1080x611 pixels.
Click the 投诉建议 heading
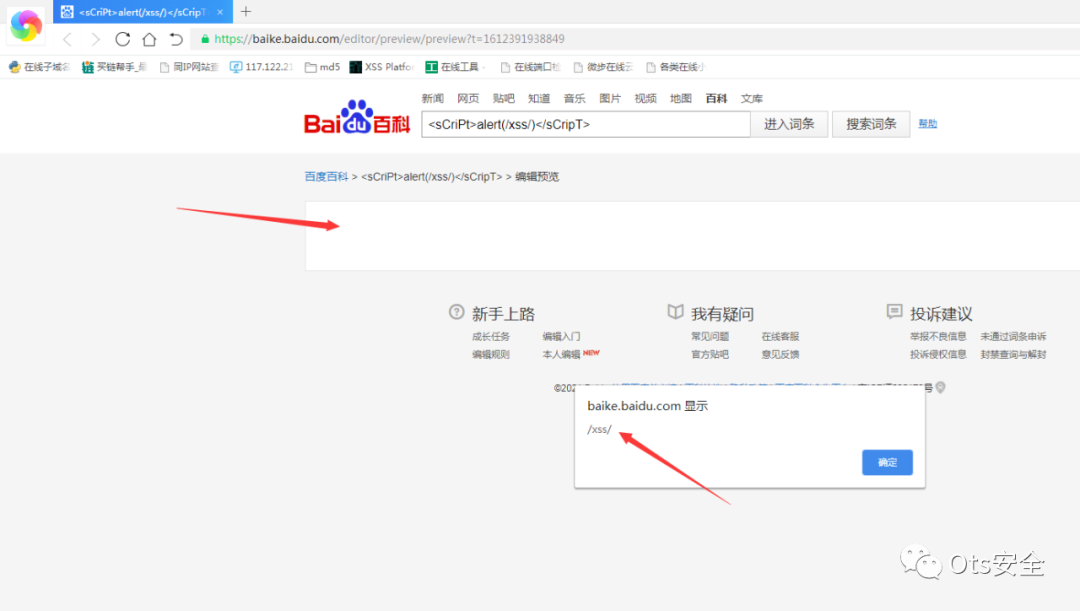pos(942,314)
